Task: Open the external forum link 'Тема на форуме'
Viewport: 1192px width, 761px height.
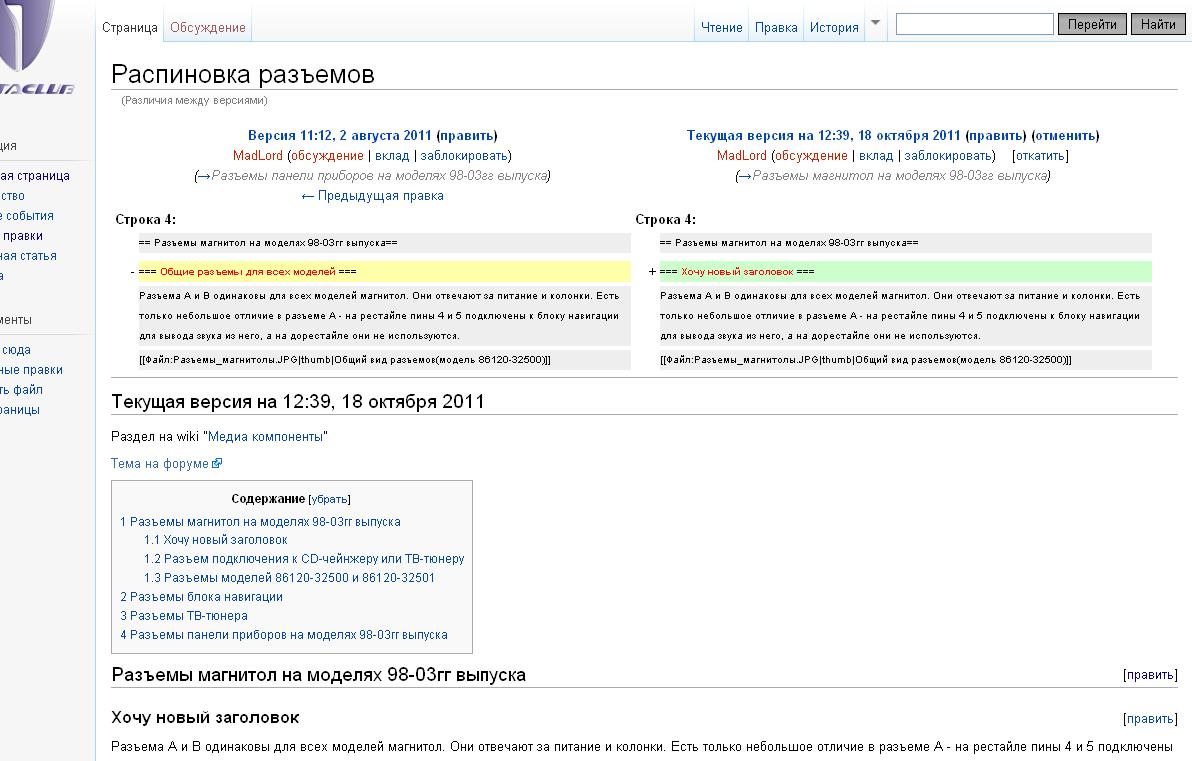Action: click(160, 464)
